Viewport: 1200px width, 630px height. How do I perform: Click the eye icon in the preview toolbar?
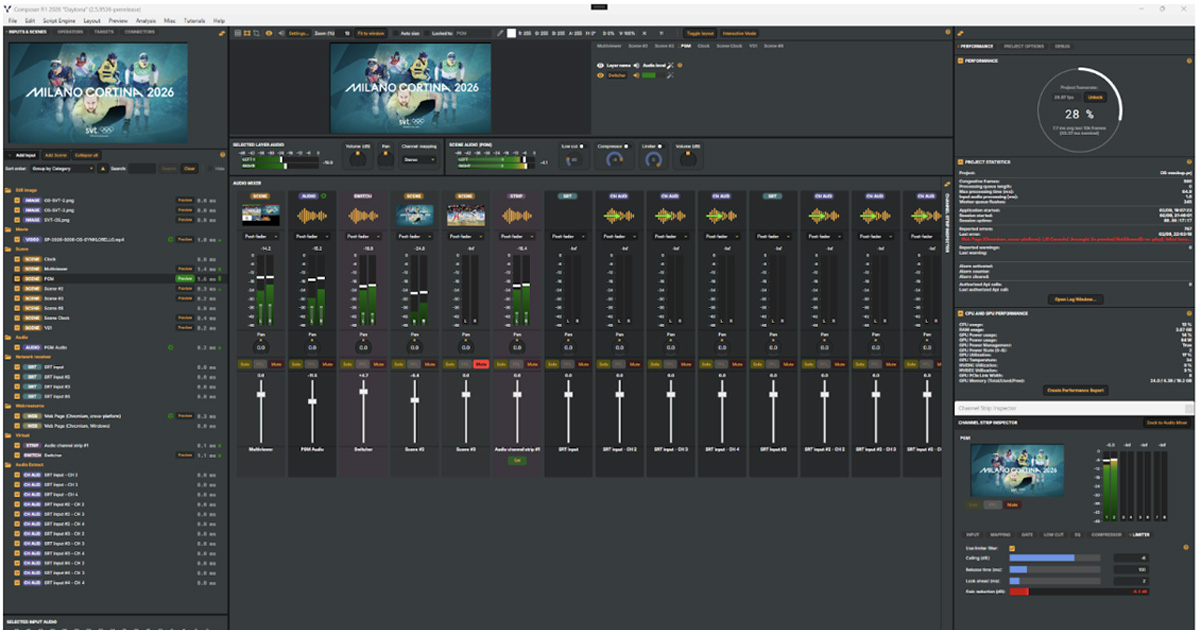point(268,33)
